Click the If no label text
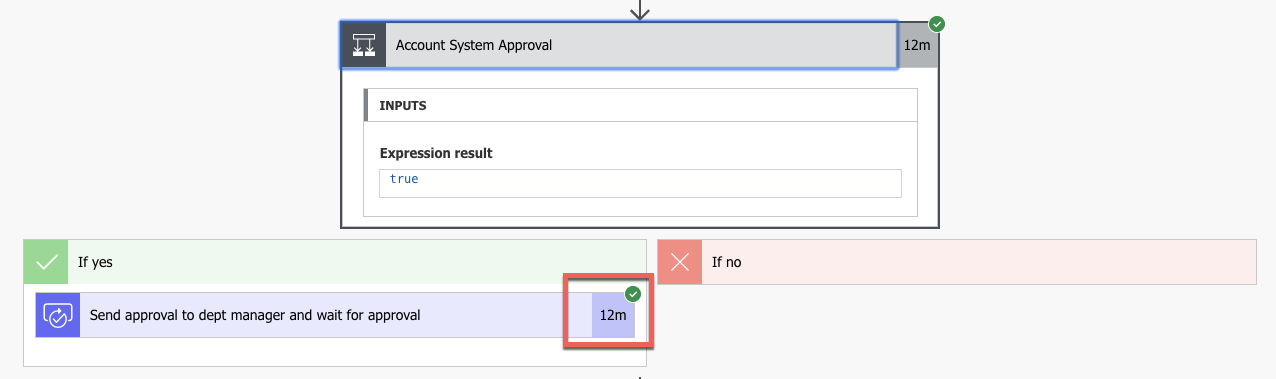1276x379 pixels. click(726, 262)
